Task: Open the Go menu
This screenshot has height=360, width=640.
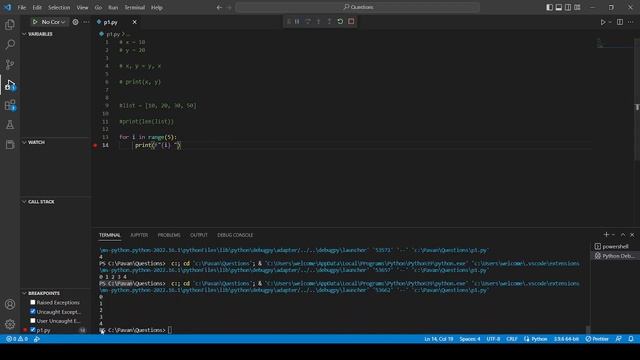Action: [x=98, y=7]
